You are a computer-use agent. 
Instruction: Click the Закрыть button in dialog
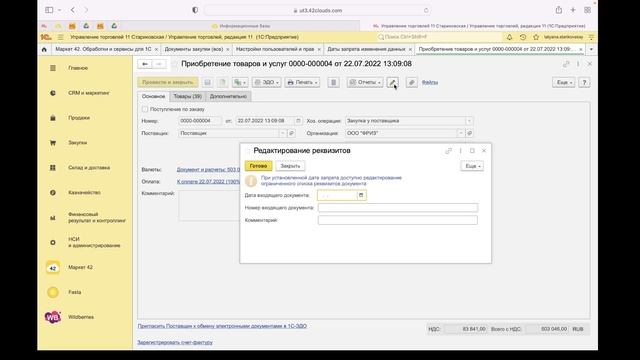pos(290,166)
